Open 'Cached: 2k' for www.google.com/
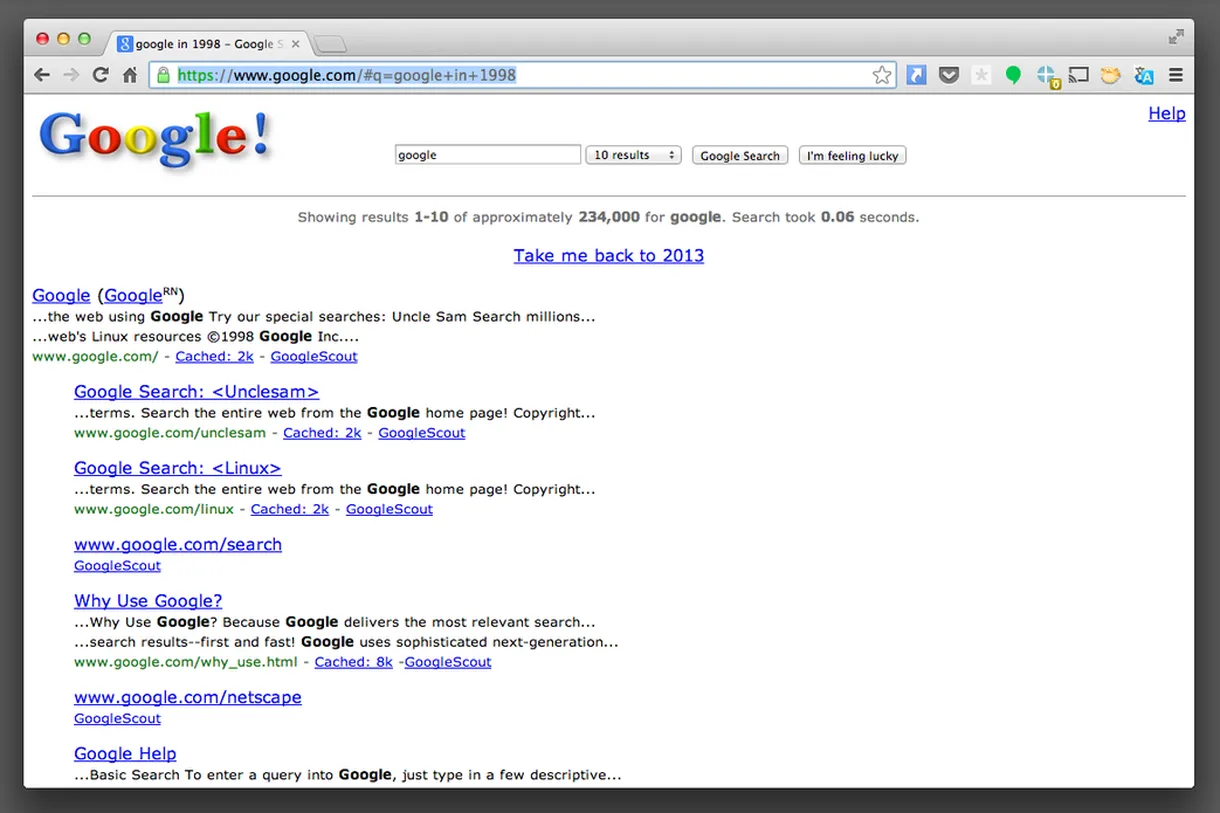 click(x=214, y=356)
